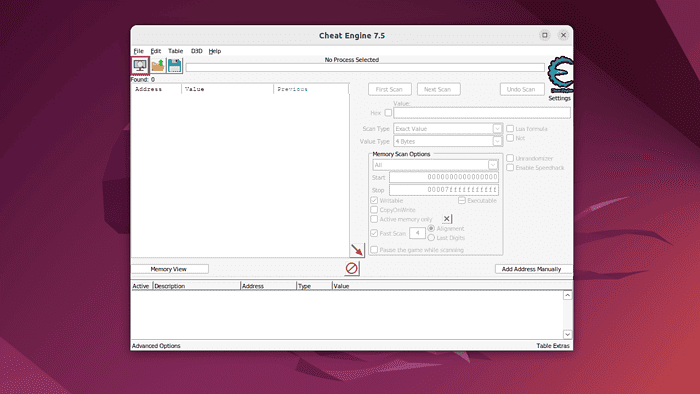700x394 pixels.
Task: Select the Alignment radio button
Action: tap(431, 228)
